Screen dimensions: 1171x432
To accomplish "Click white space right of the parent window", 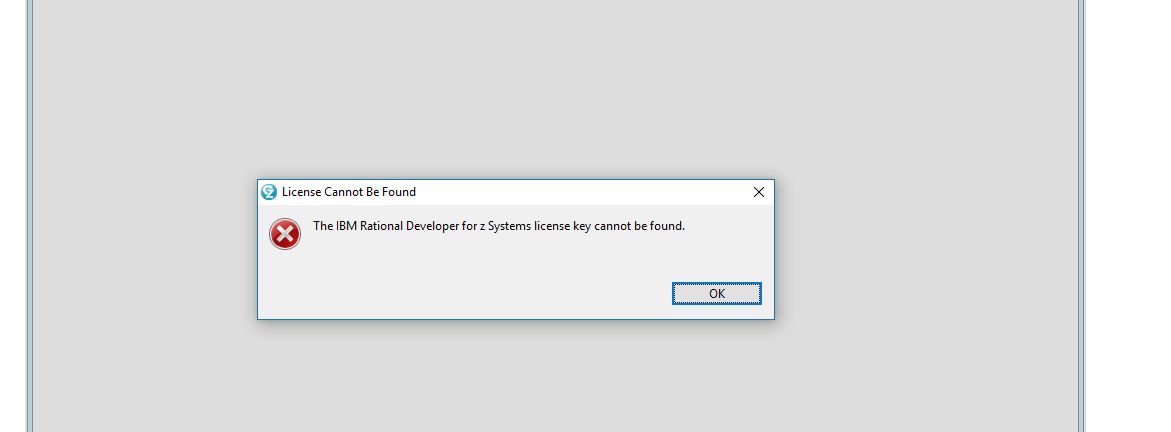I will tap(1128, 216).
